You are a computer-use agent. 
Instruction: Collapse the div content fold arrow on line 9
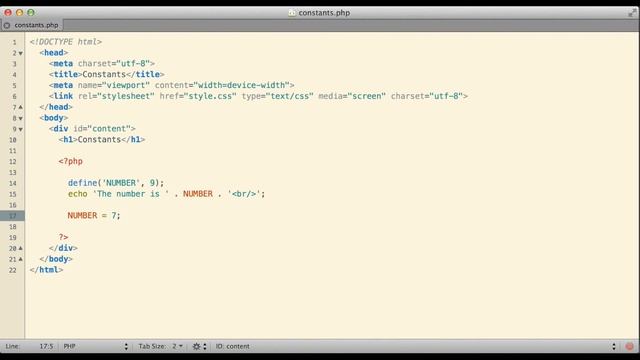[x=20, y=129]
